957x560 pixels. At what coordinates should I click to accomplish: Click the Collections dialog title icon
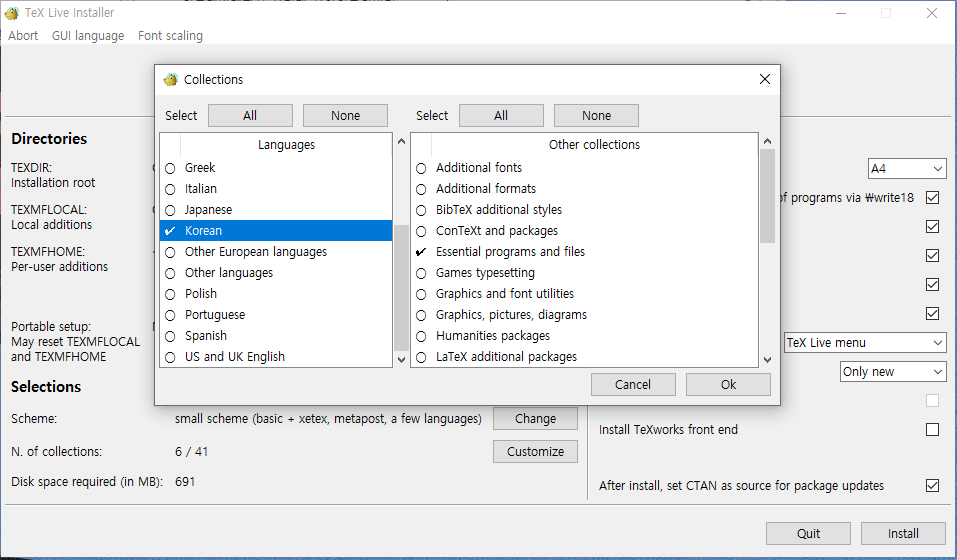(x=171, y=79)
